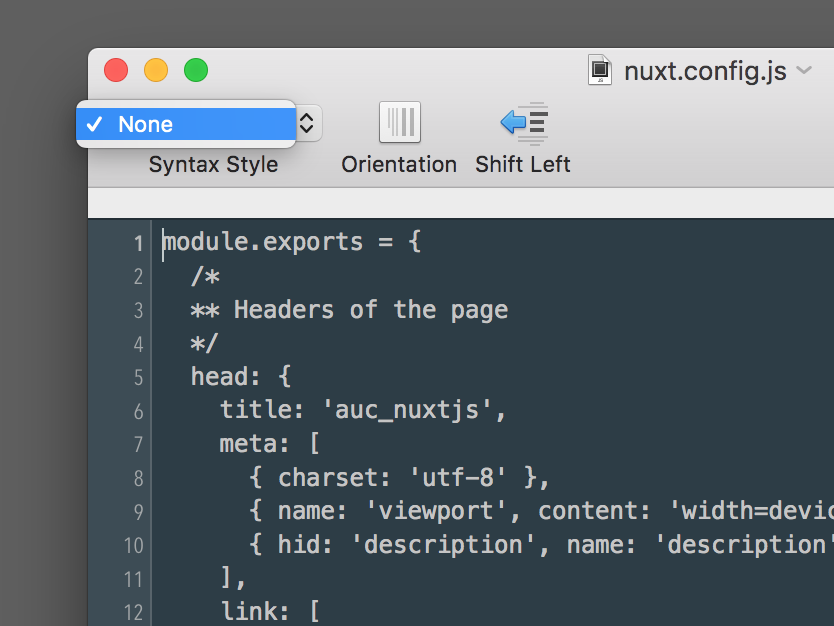Click the meta: [ line

(x=270, y=444)
